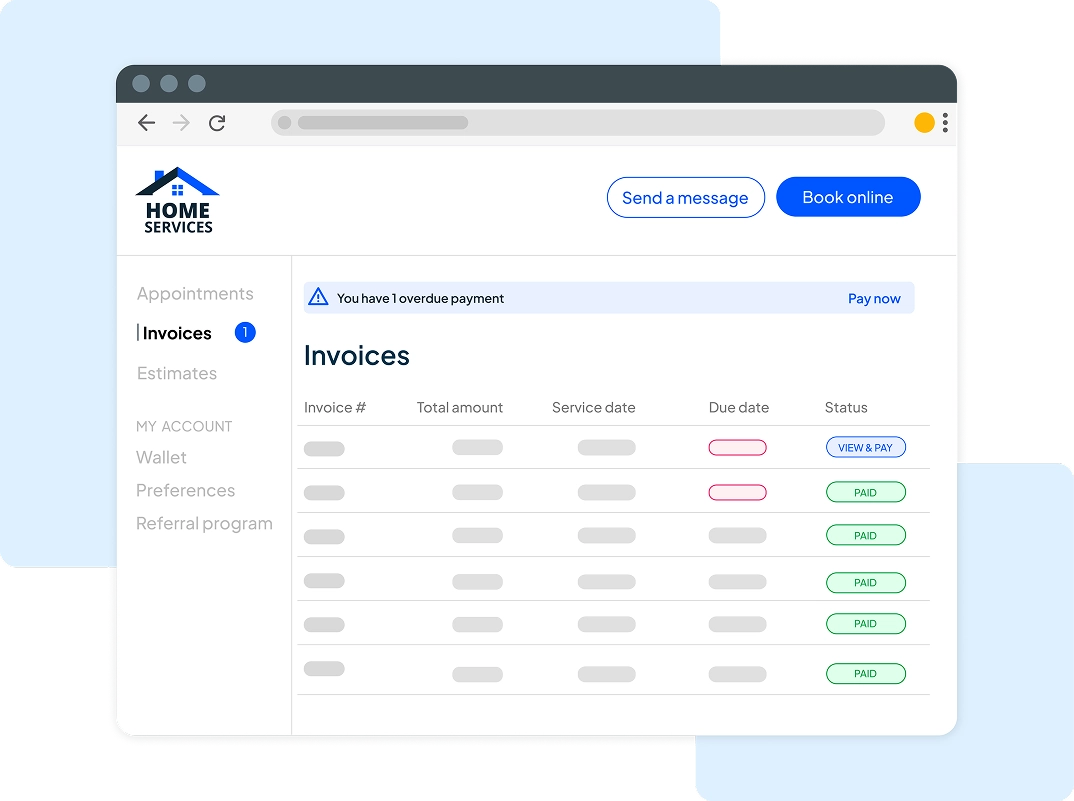Click the orange profile avatar in browser toolbar
The width and height of the screenshot is (1074, 801).
click(x=923, y=122)
